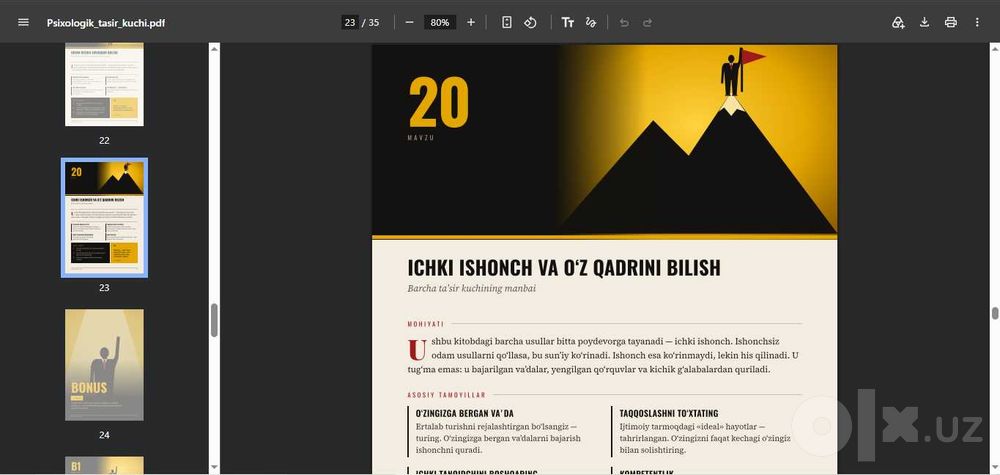The height and width of the screenshot is (475, 1000).
Task: Toggle the sidebar menu hamburger icon
Action: click(x=24, y=22)
